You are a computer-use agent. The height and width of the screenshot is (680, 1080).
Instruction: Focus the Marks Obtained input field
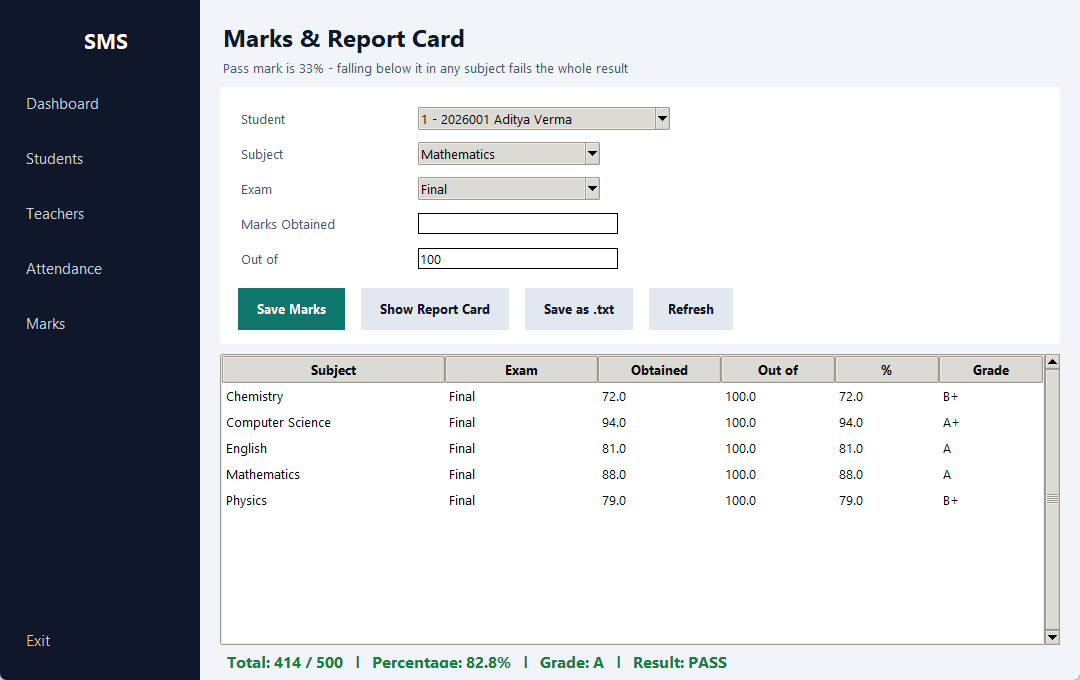[517, 224]
